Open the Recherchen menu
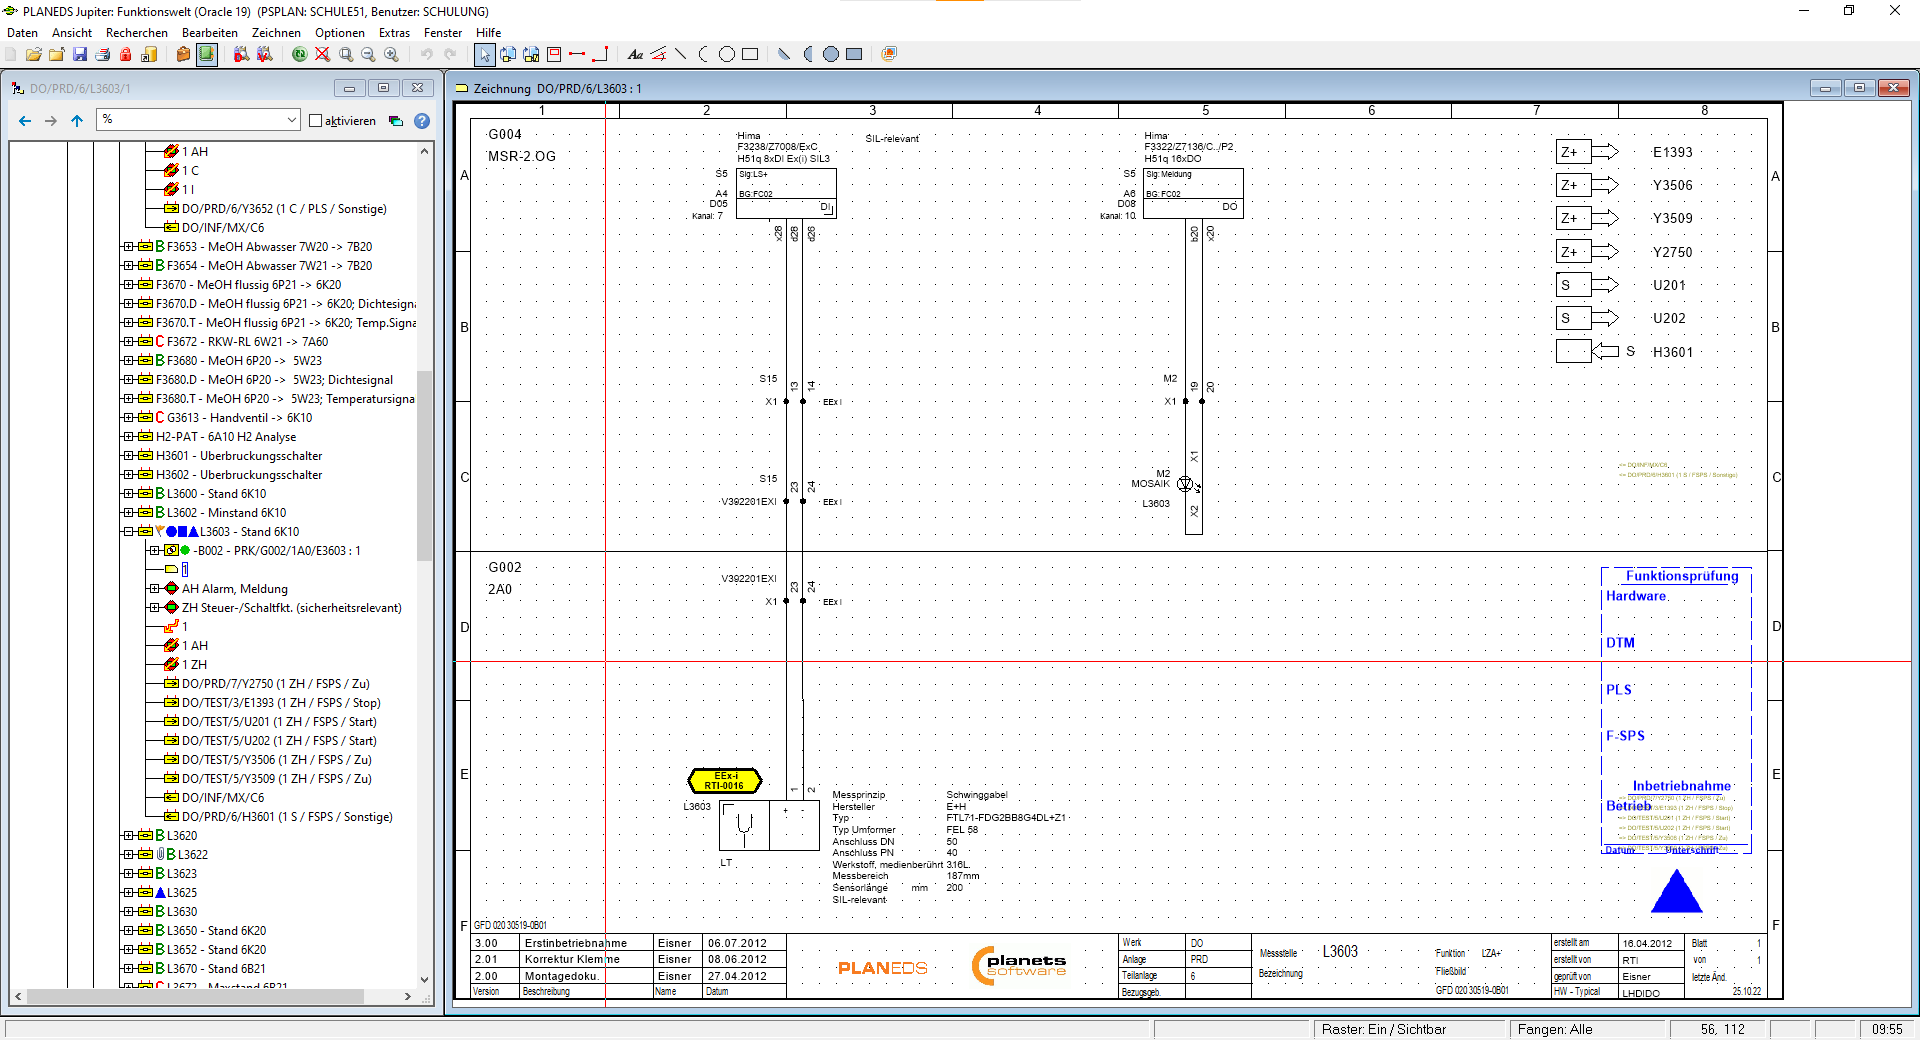Viewport: 1920px width, 1040px height. [137, 33]
